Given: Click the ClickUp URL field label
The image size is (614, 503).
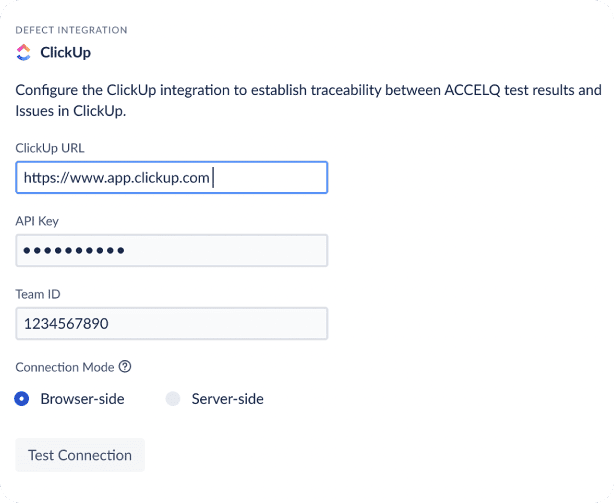Looking at the screenshot, I should point(50,148).
